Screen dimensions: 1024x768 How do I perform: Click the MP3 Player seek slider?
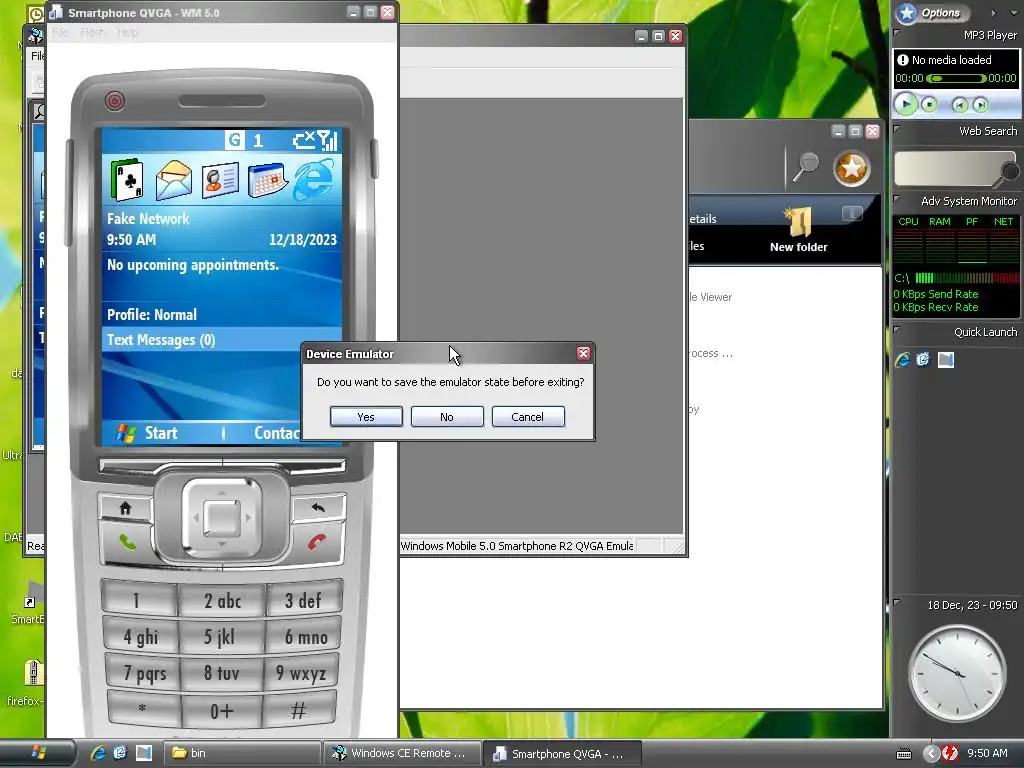coord(956,78)
